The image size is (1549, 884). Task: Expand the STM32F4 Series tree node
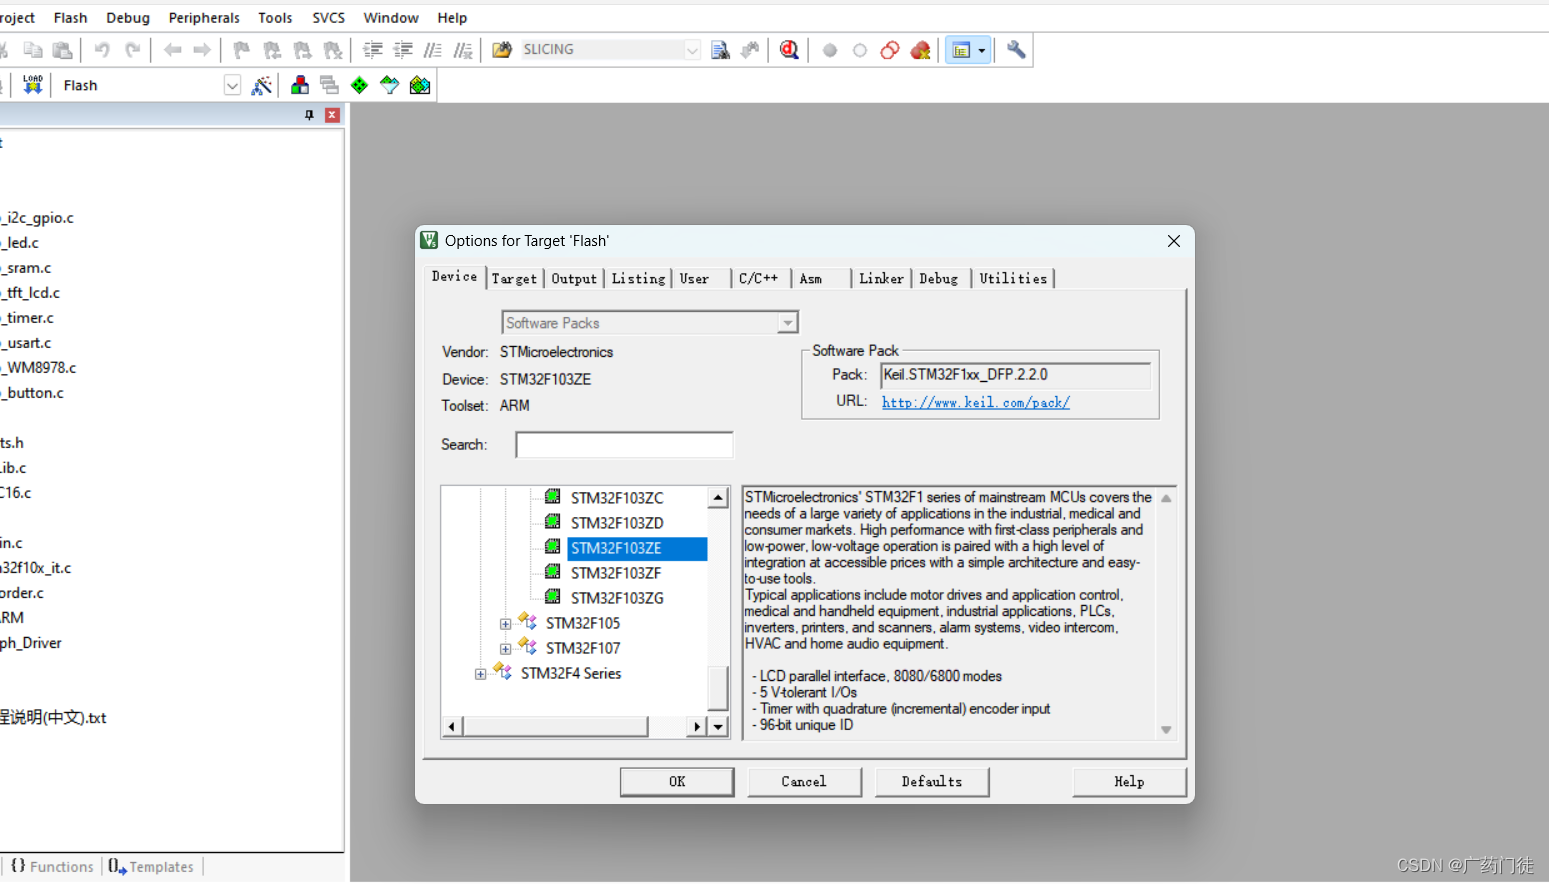coord(481,674)
